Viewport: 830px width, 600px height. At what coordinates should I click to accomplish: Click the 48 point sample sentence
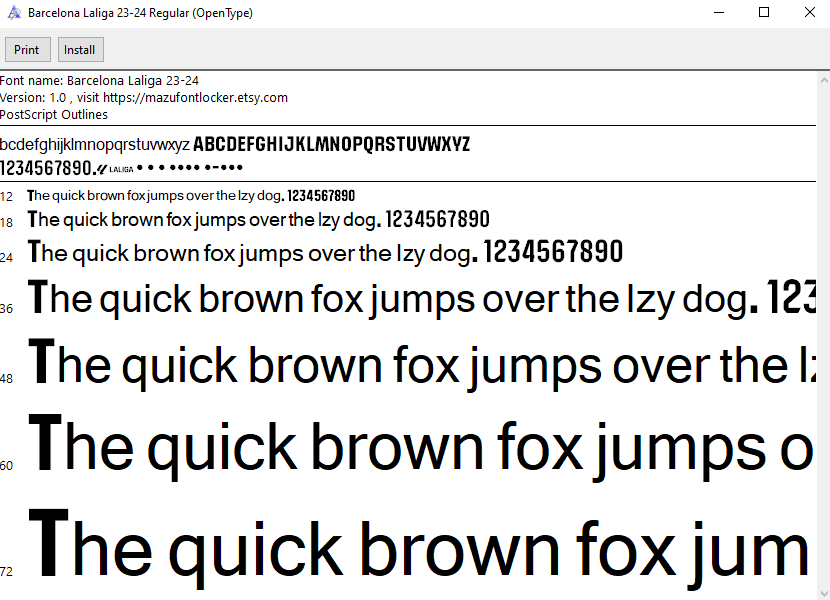point(420,365)
